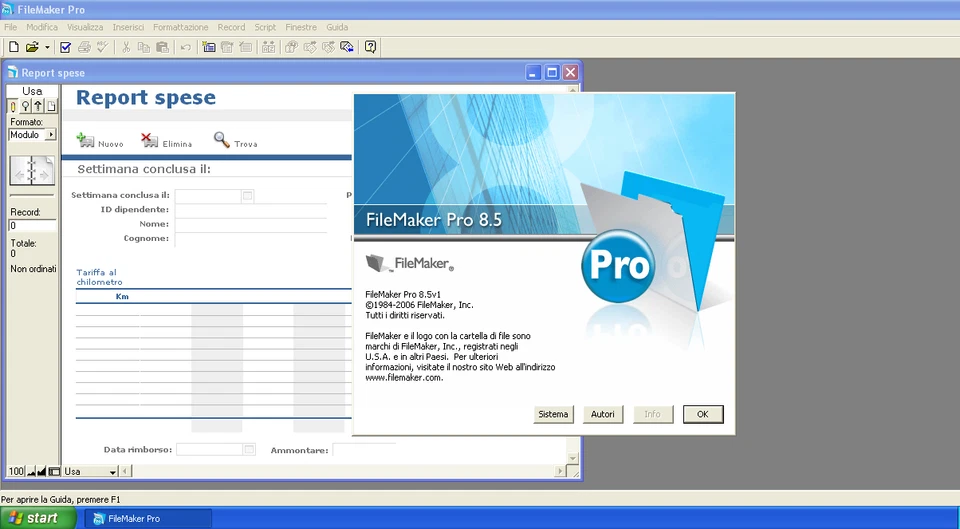Click the Find toolbar icon
The height and width of the screenshot is (529, 960).
tap(291, 47)
